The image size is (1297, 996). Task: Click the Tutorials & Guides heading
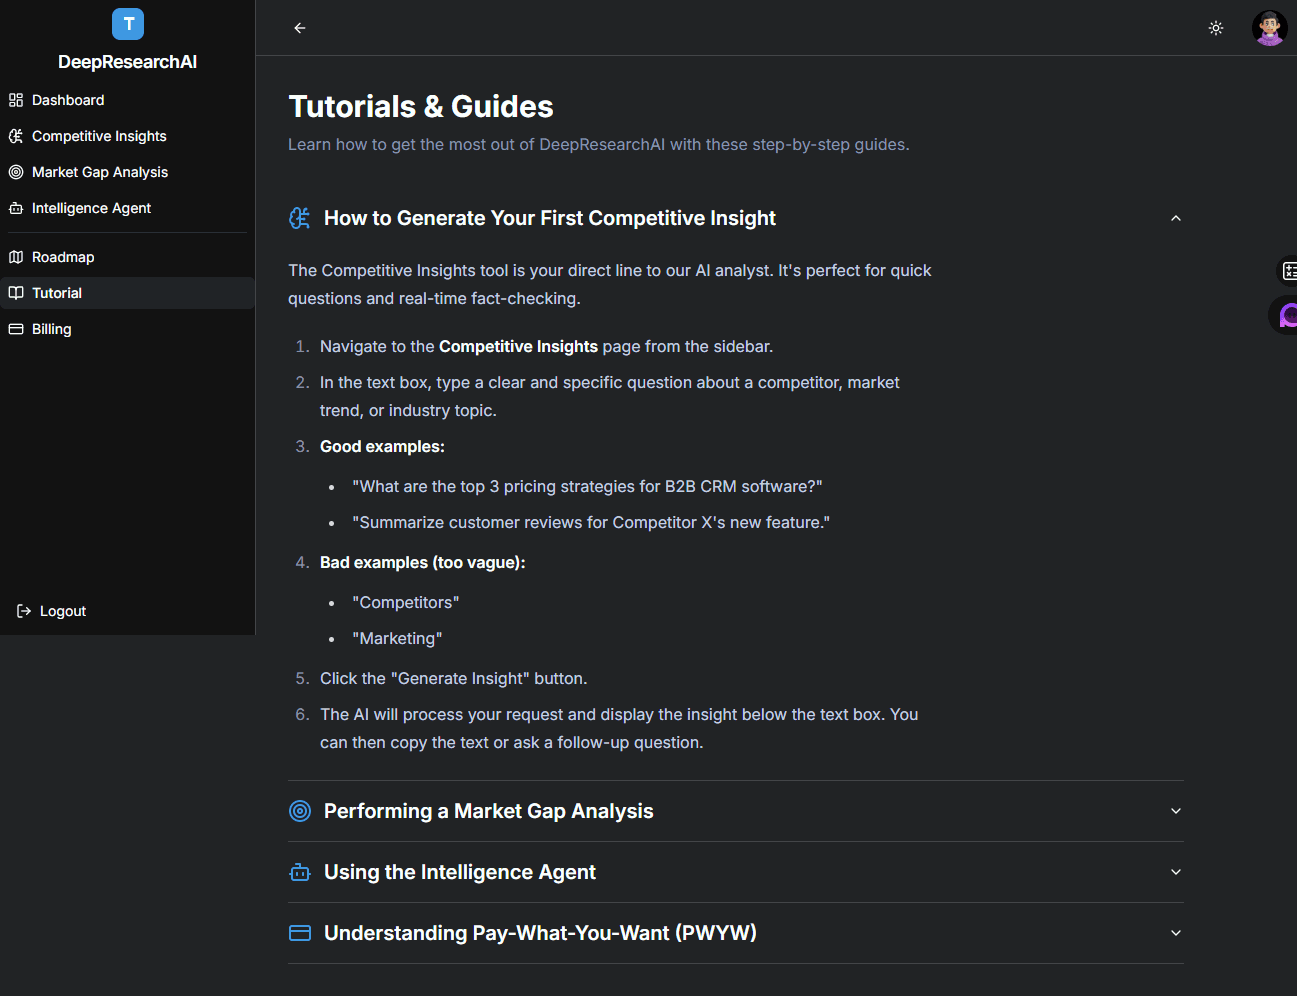pyautogui.click(x=421, y=107)
